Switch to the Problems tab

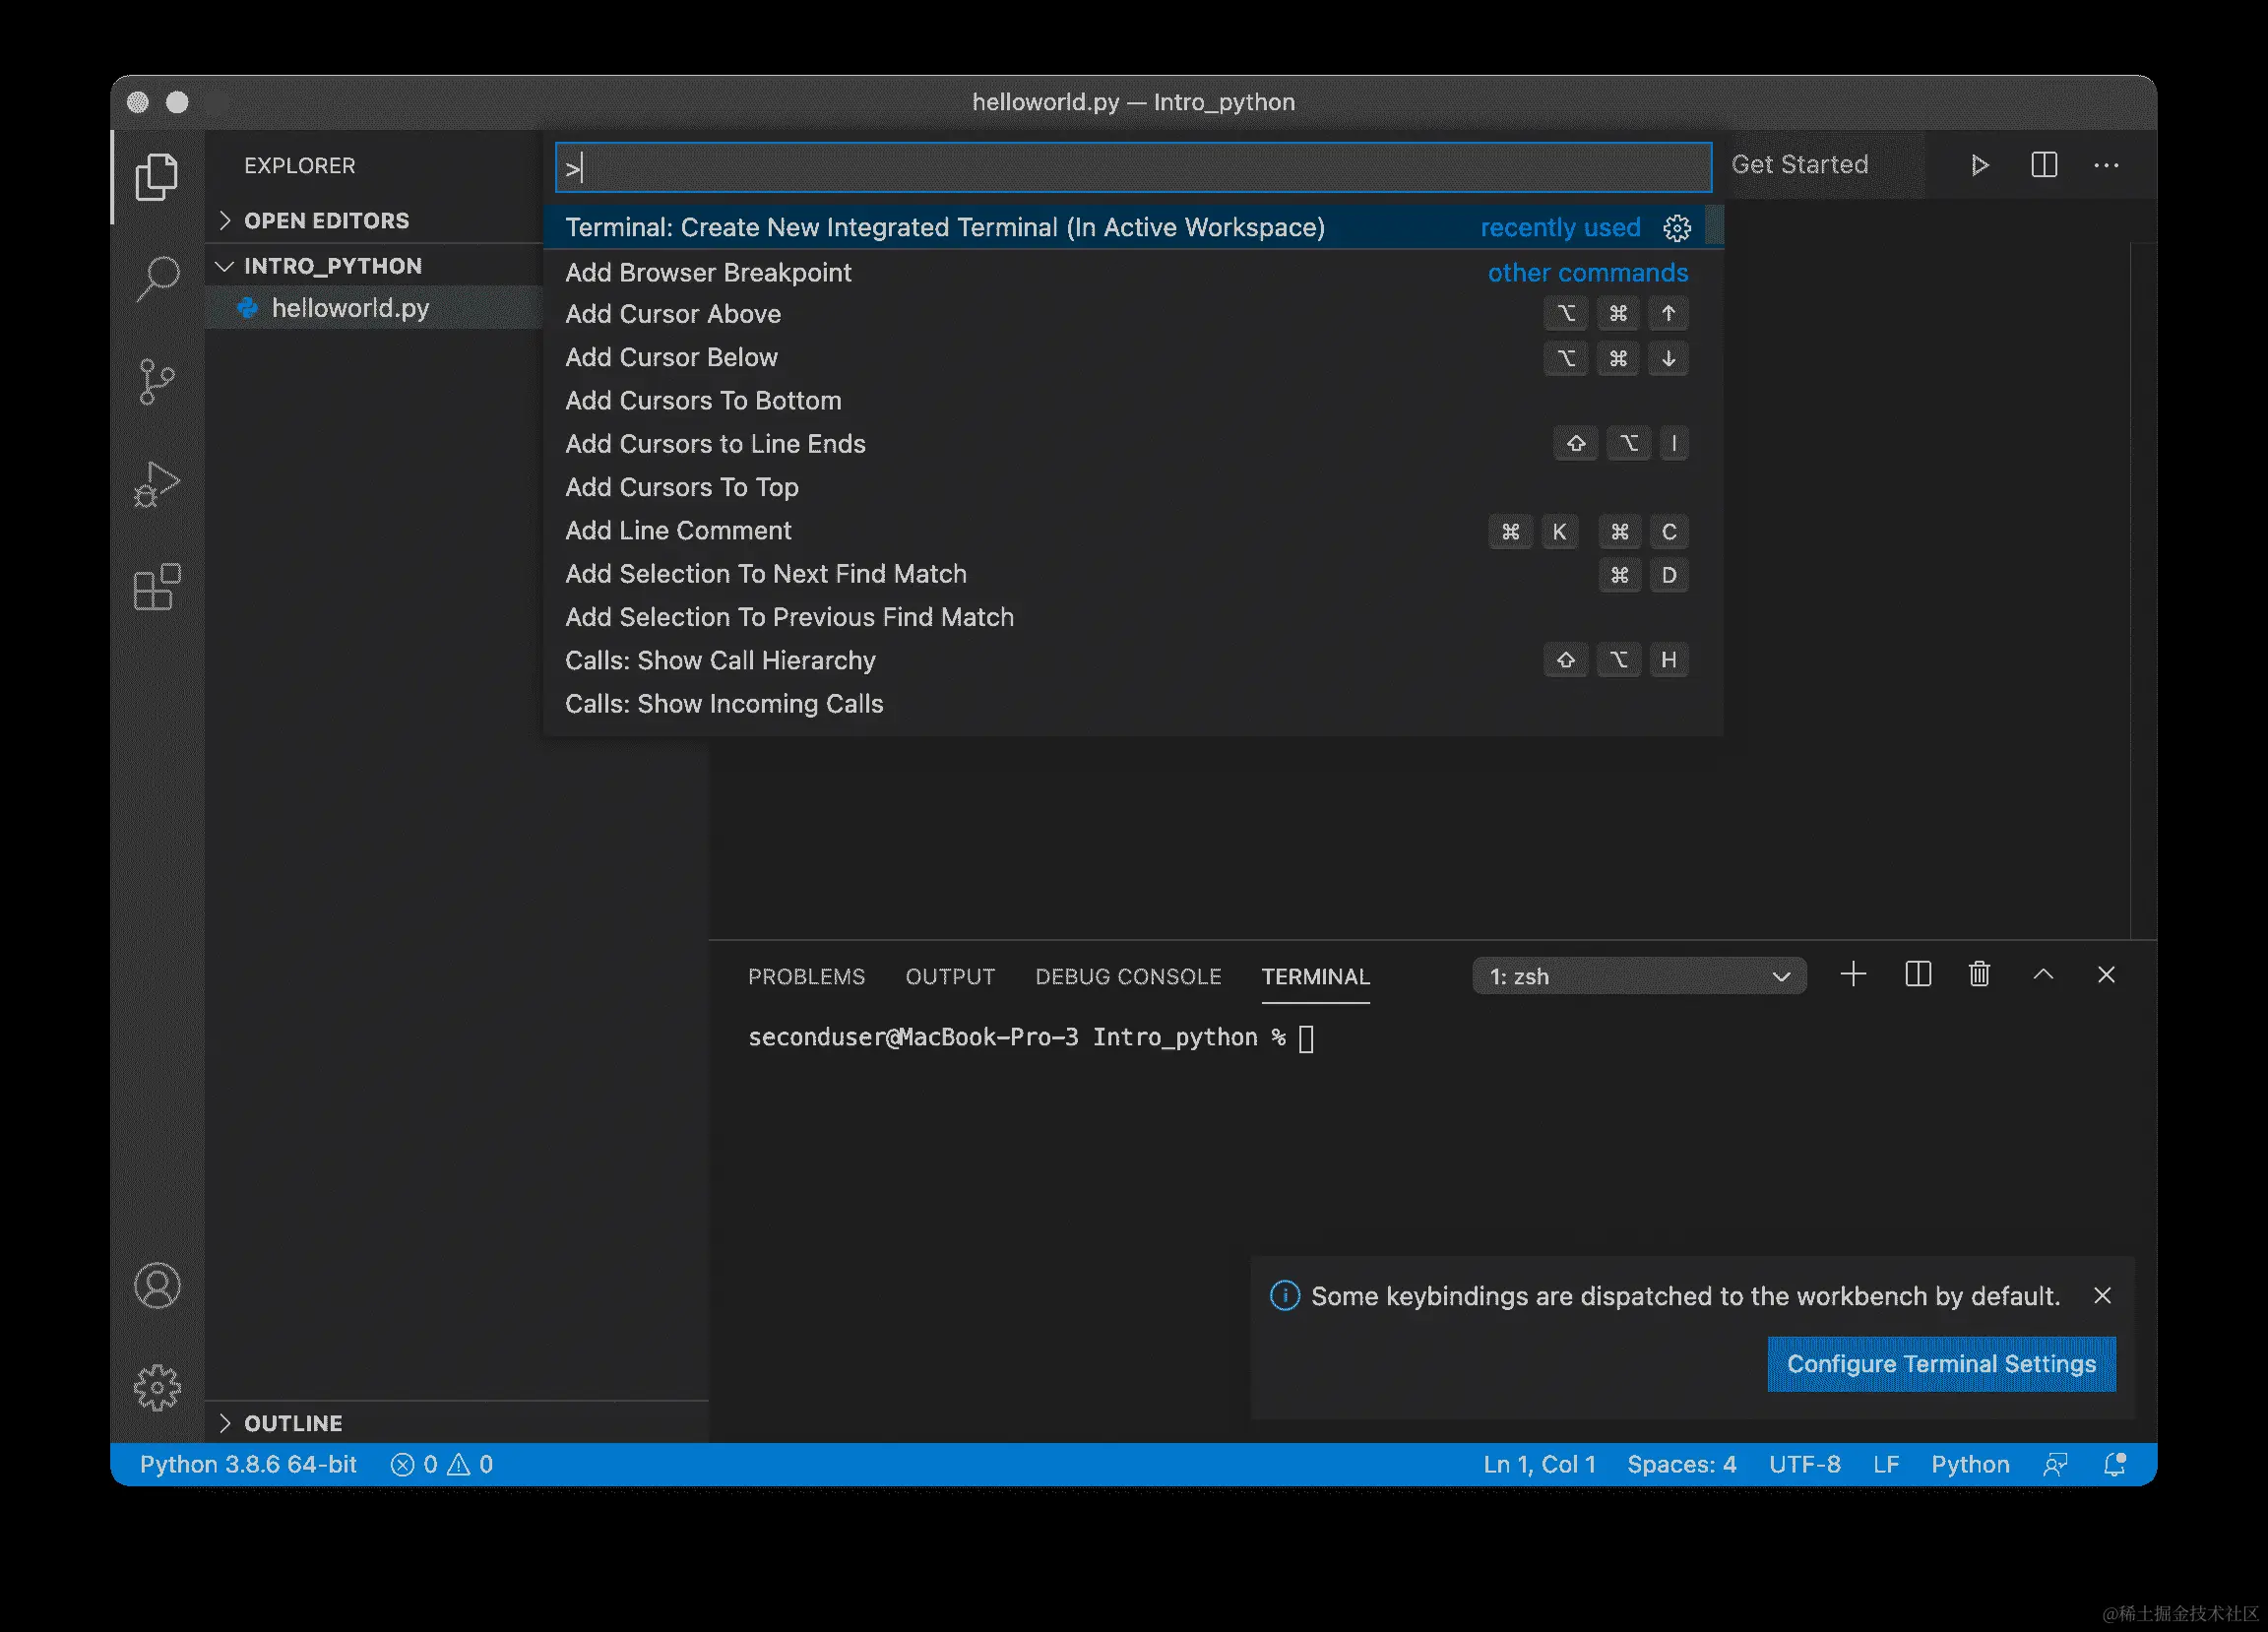coord(806,976)
